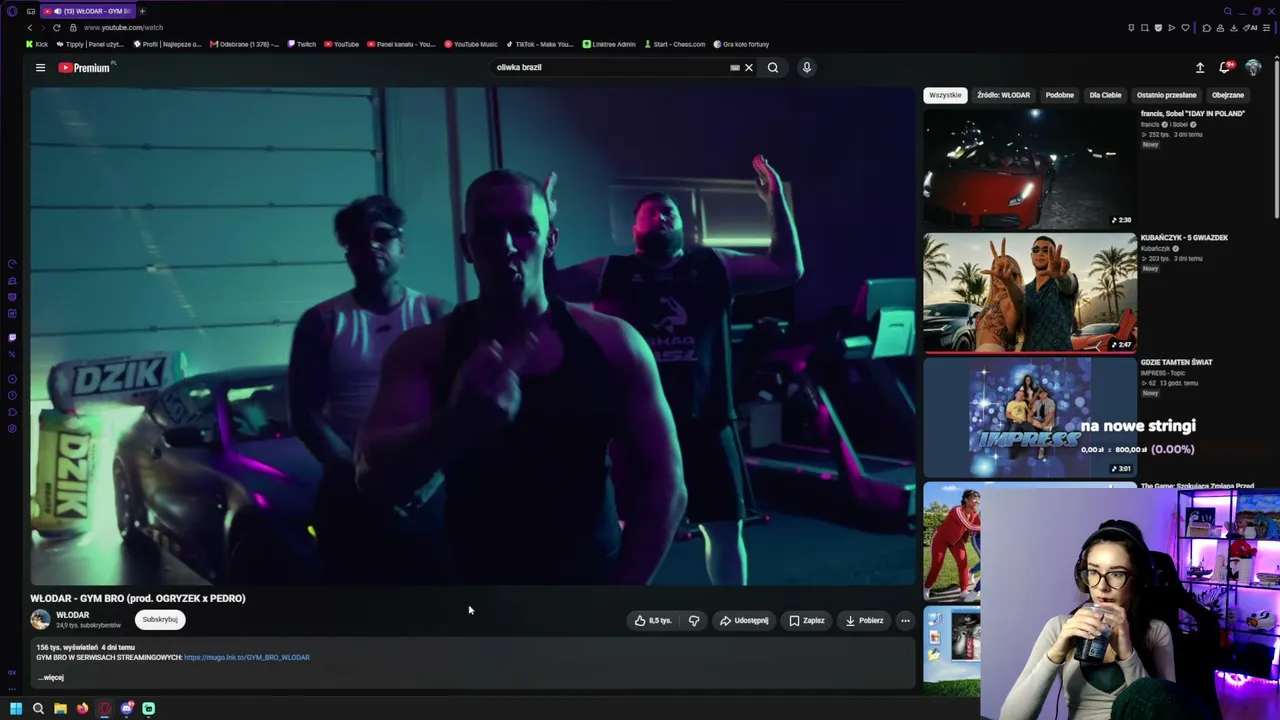Open the 1DAY IN POLAND video thumbnail
1280x720 pixels.
(x=1029, y=168)
